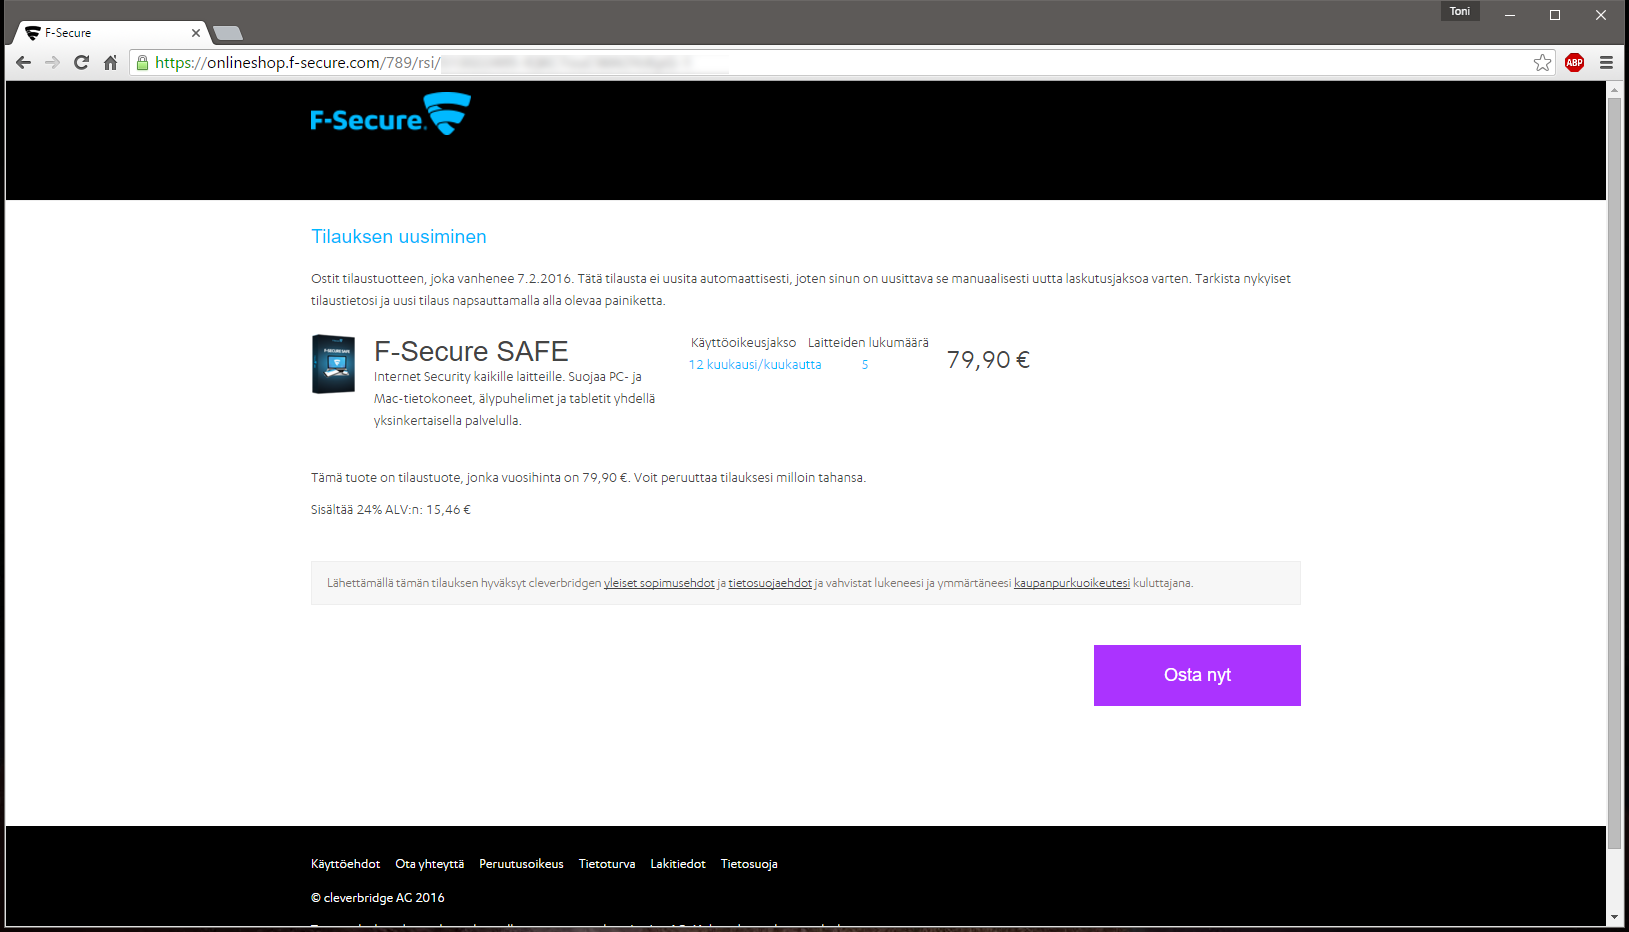Open Lakitiedot footer link
The image size is (1629, 932).
point(678,864)
